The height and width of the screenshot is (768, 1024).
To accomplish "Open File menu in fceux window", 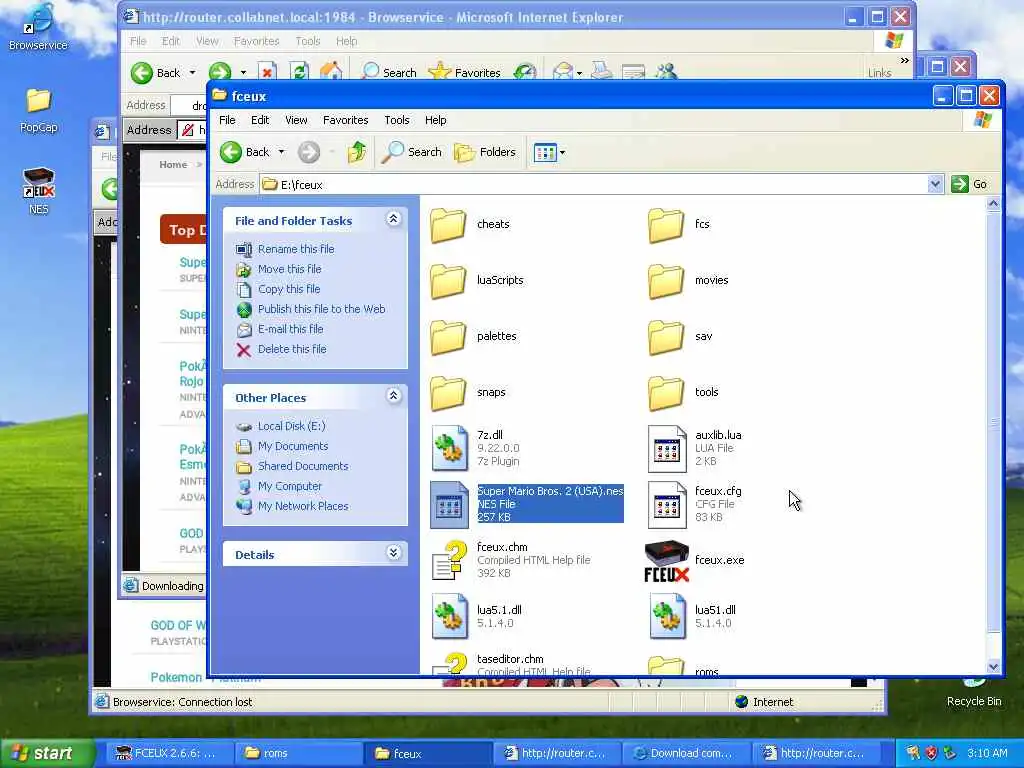I will 227,120.
